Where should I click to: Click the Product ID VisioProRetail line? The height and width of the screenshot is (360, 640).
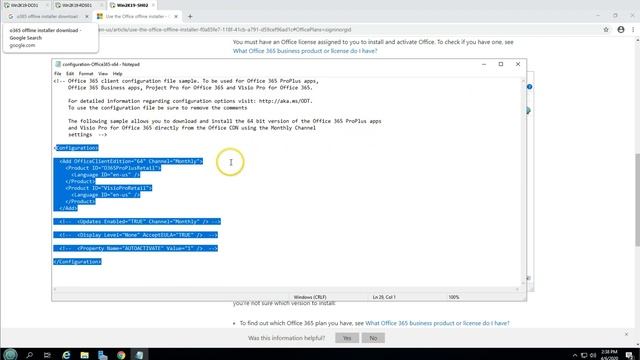109,188
